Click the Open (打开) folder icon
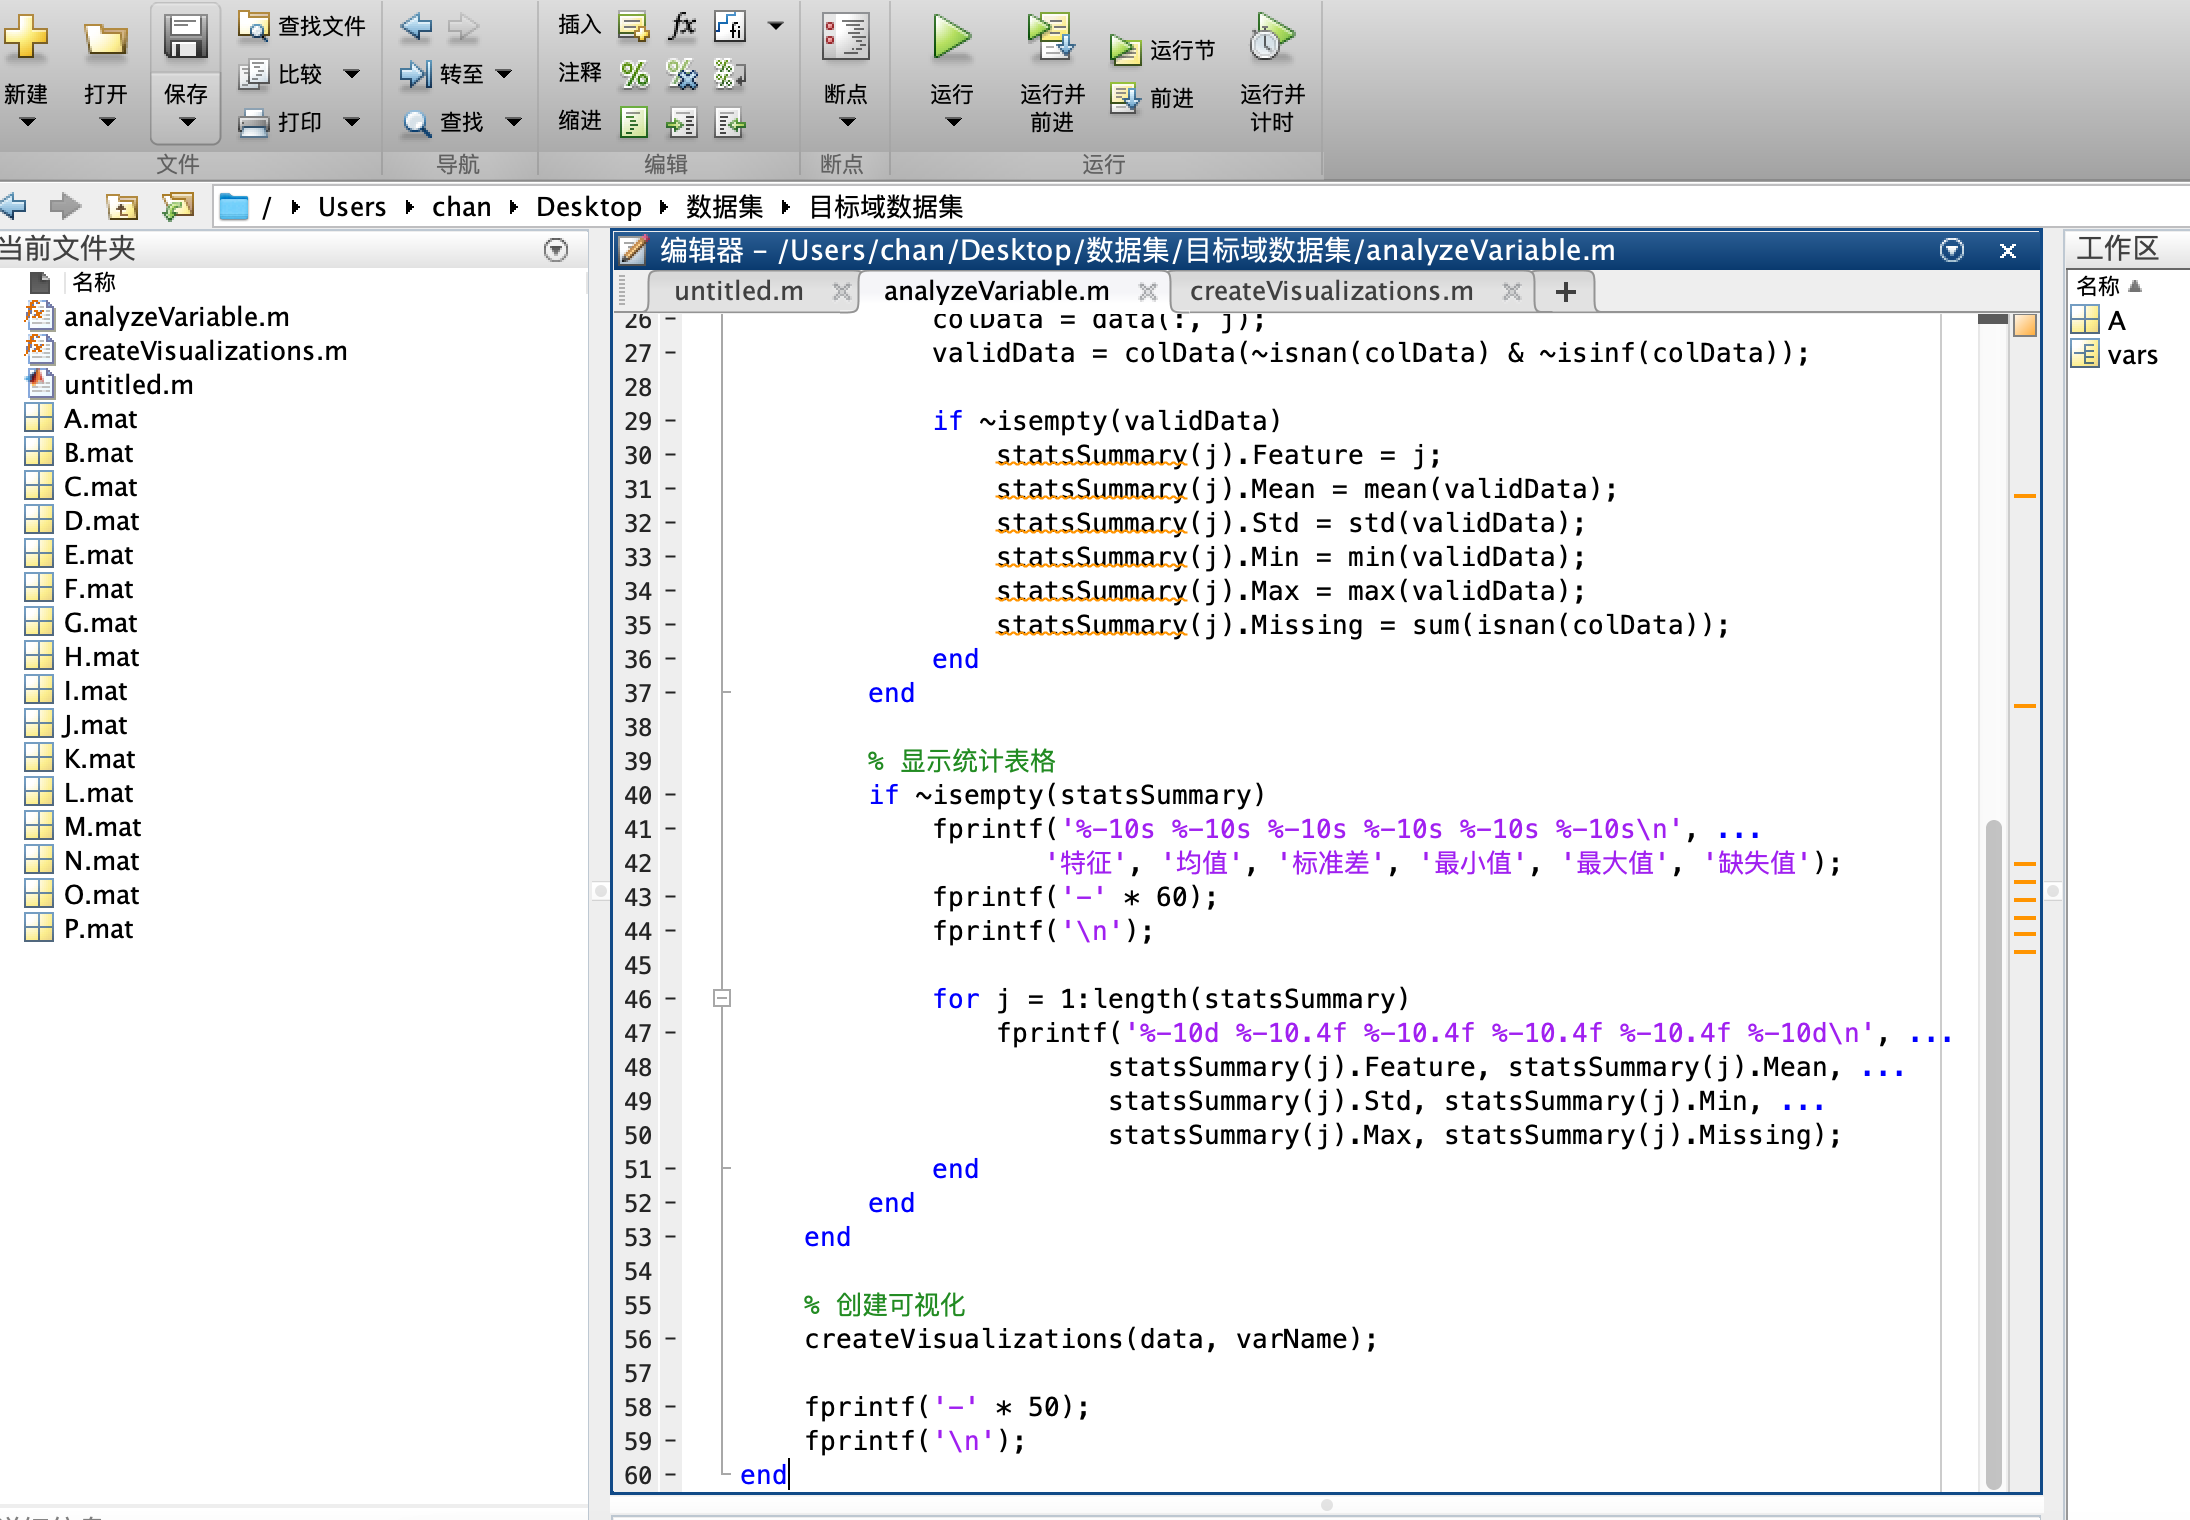The height and width of the screenshot is (1520, 2190). pos(105,40)
